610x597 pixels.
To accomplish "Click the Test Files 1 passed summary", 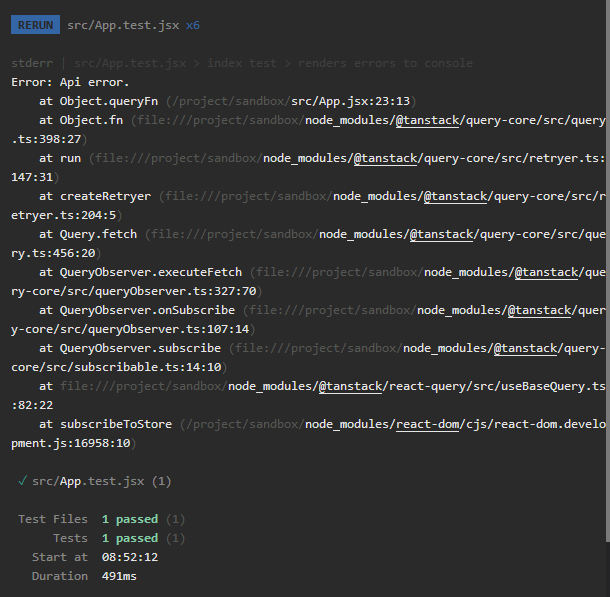I will 102,519.
